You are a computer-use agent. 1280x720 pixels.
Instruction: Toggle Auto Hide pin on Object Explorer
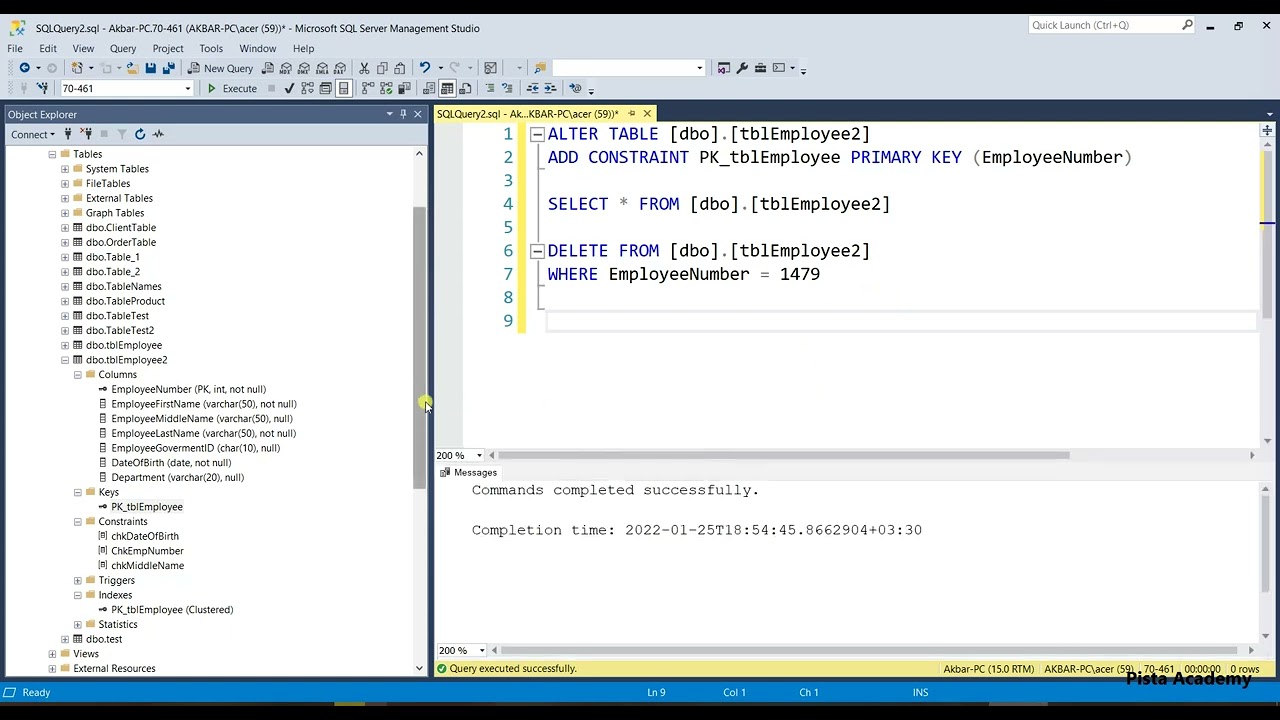tap(403, 114)
